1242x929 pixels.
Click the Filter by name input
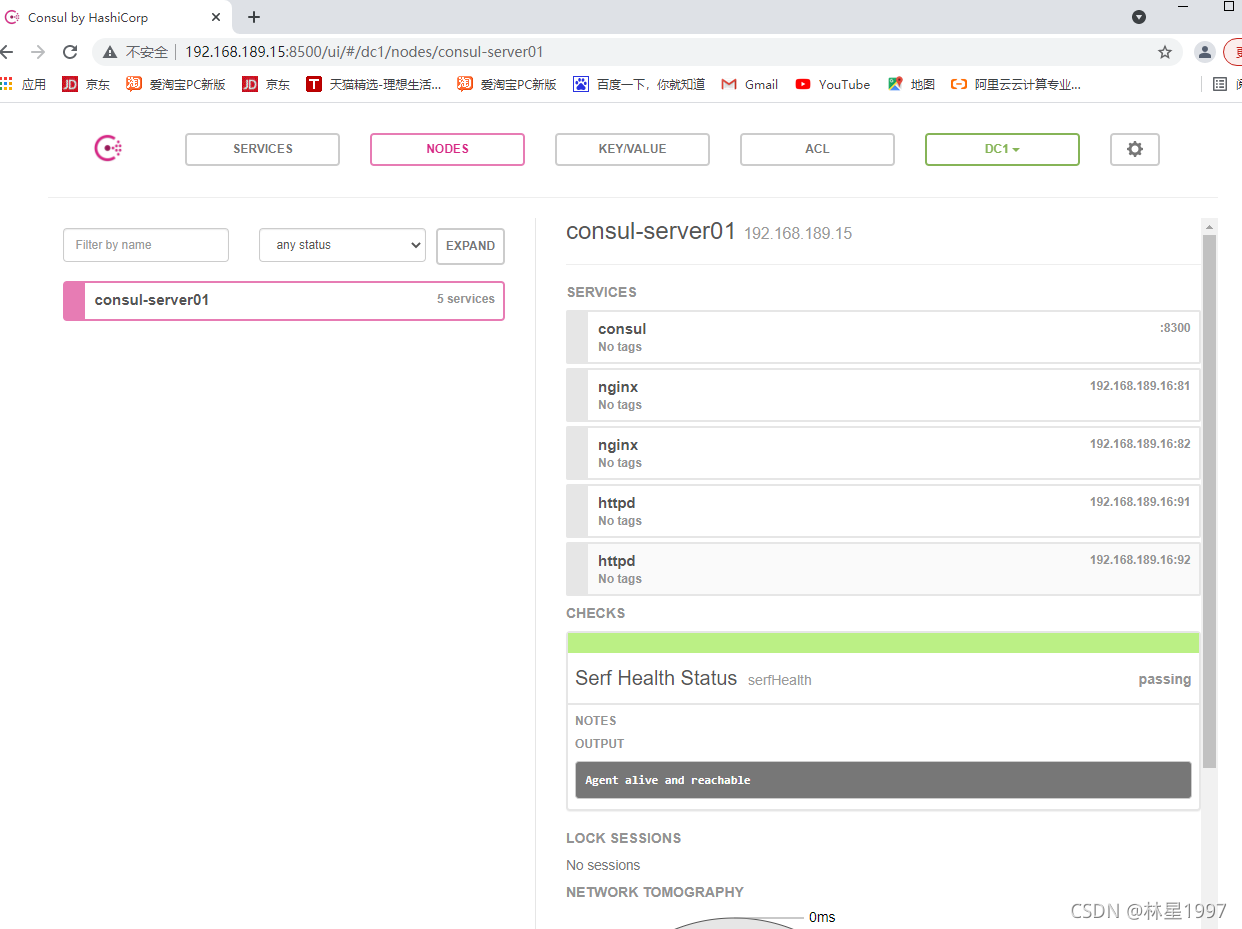click(146, 245)
